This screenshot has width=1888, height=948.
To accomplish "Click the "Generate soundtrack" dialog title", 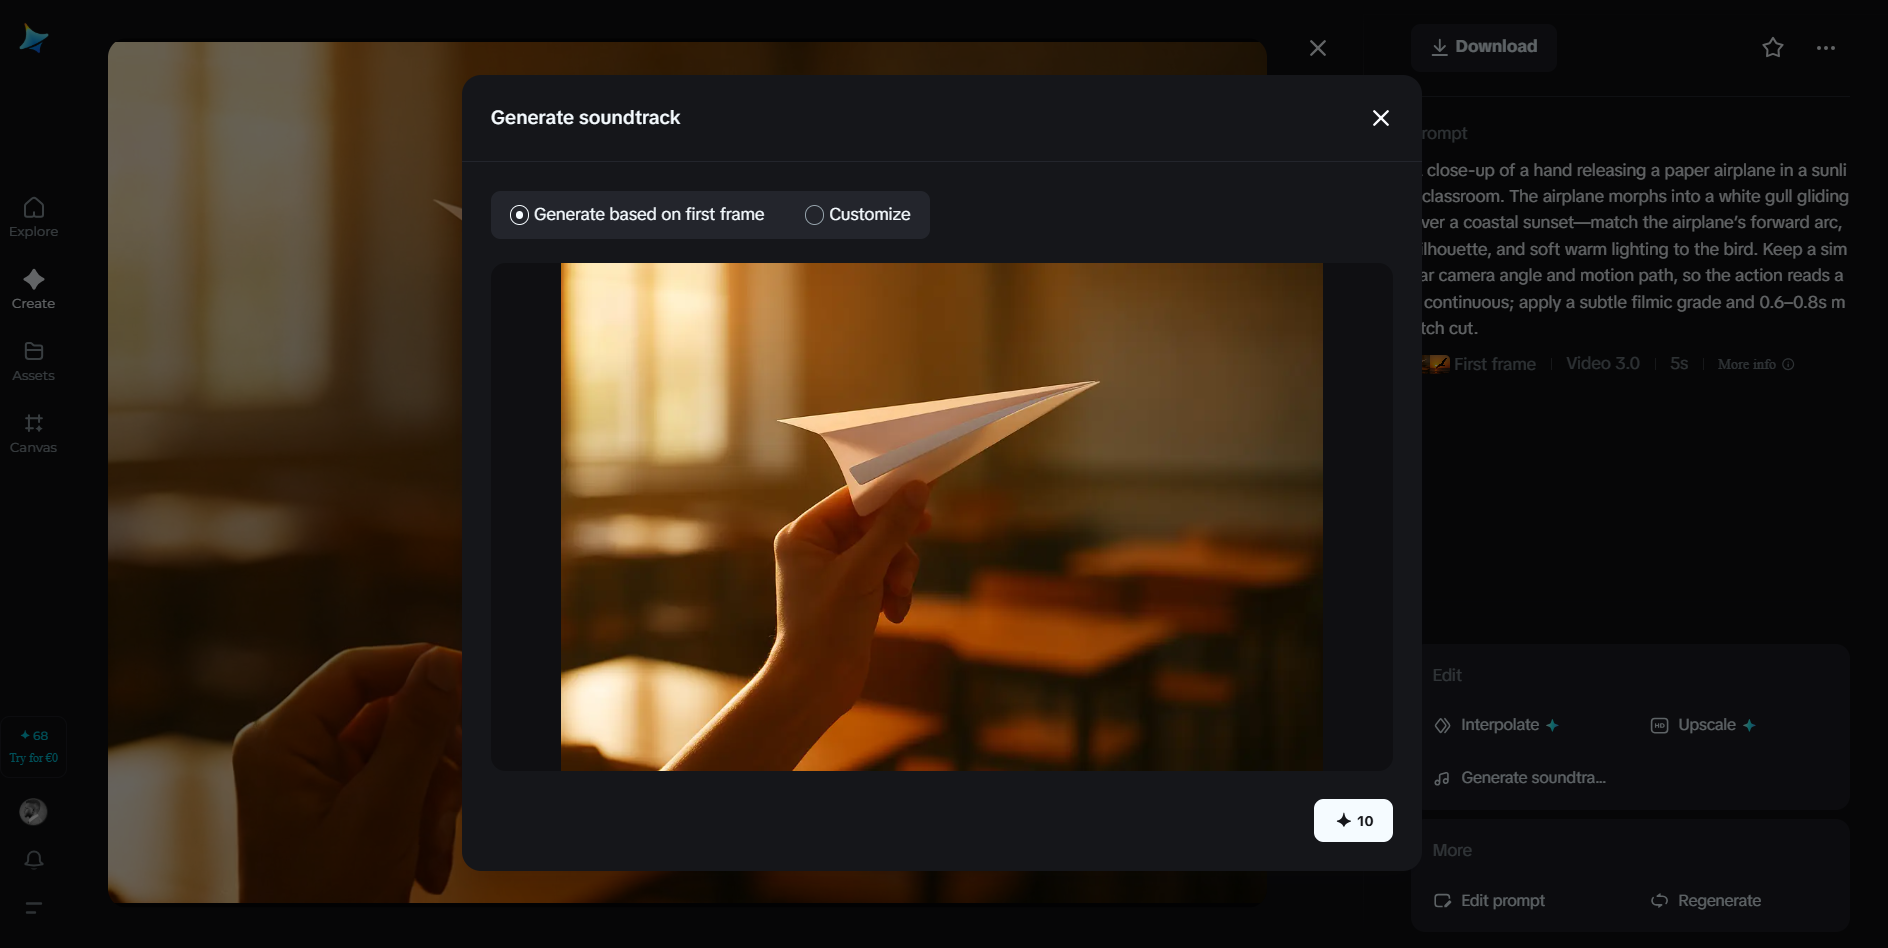I will click(585, 118).
